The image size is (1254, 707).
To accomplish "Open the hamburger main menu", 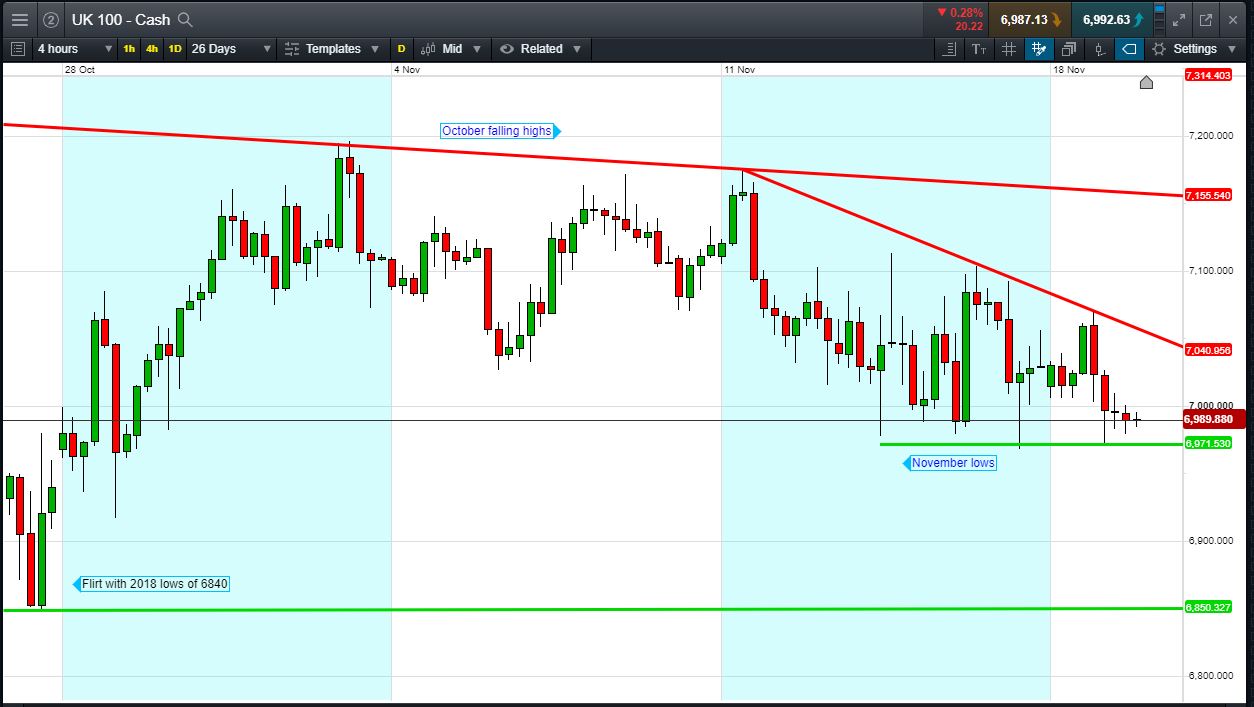I will click(x=19, y=19).
